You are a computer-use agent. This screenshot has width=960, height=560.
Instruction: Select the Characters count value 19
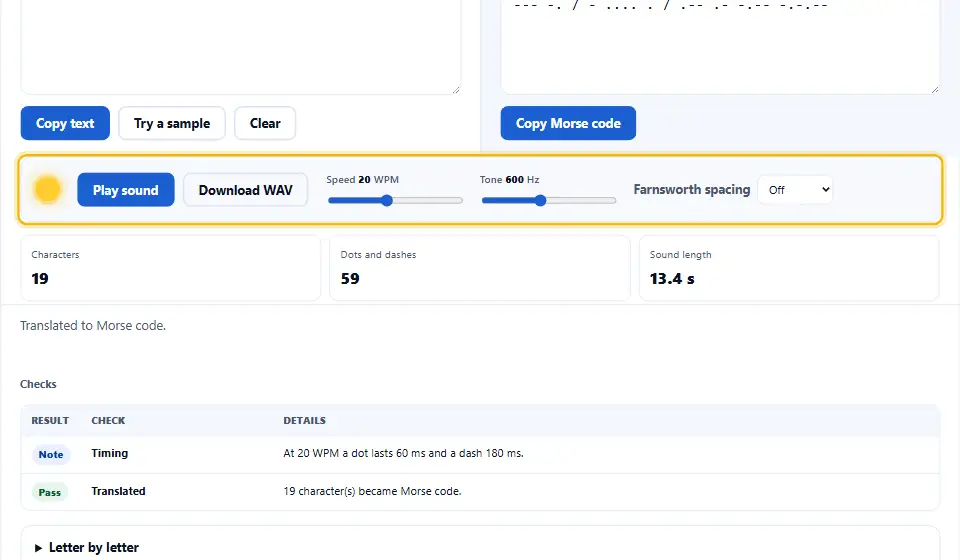(x=40, y=278)
